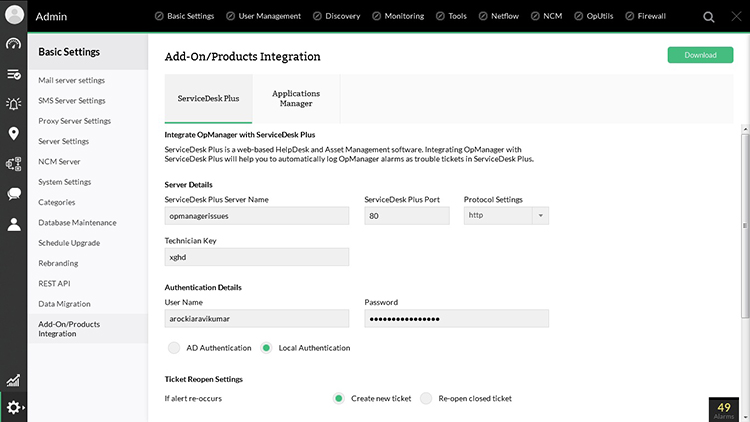Choose Re-open closed ticket option

click(x=426, y=398)
